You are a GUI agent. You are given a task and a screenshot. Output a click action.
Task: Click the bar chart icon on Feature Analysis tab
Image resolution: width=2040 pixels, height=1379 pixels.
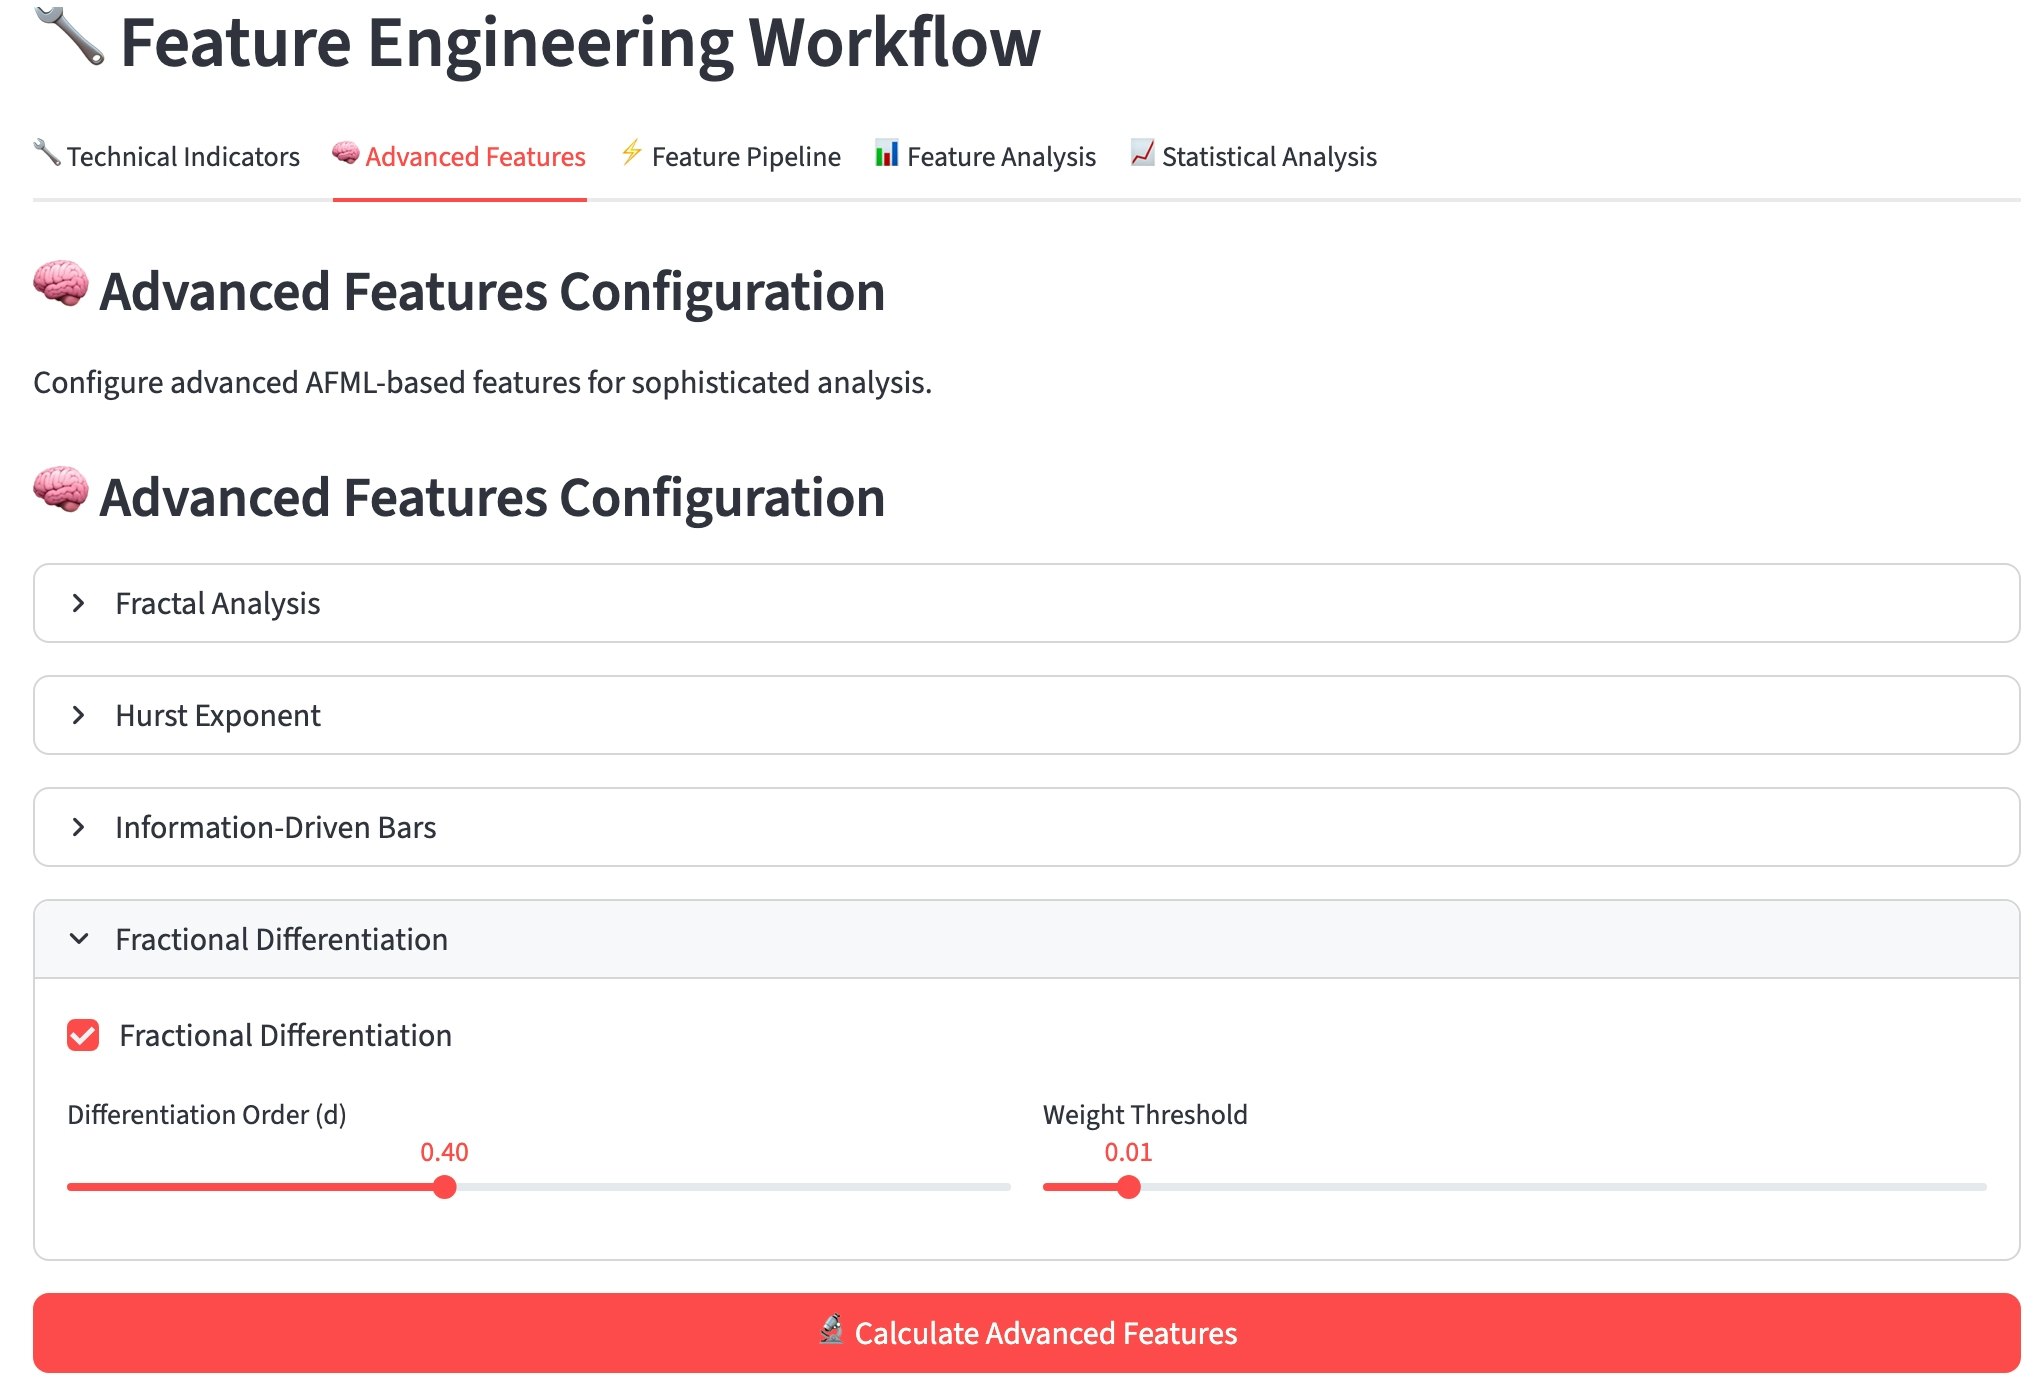tap(886, 154)
